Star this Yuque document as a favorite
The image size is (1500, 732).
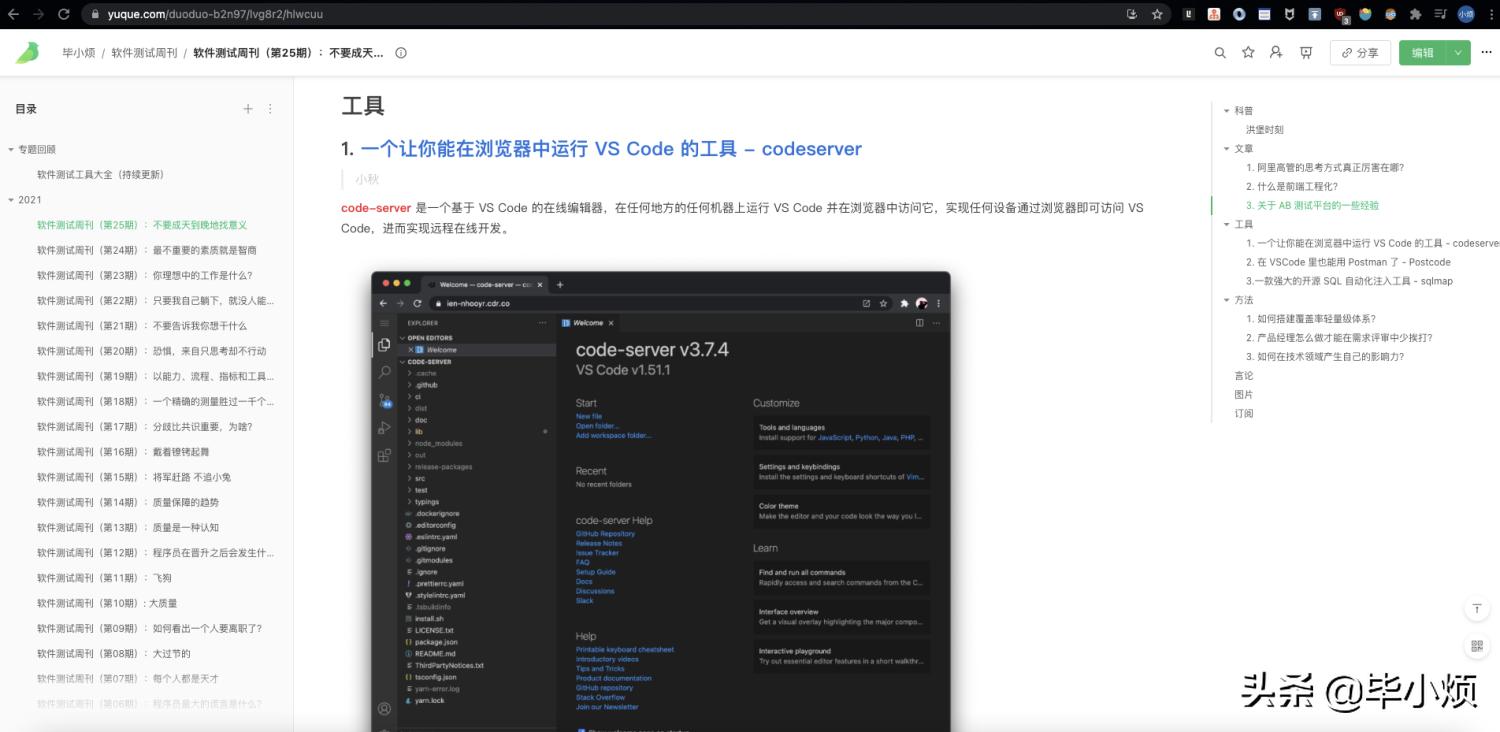[1248, 53]
